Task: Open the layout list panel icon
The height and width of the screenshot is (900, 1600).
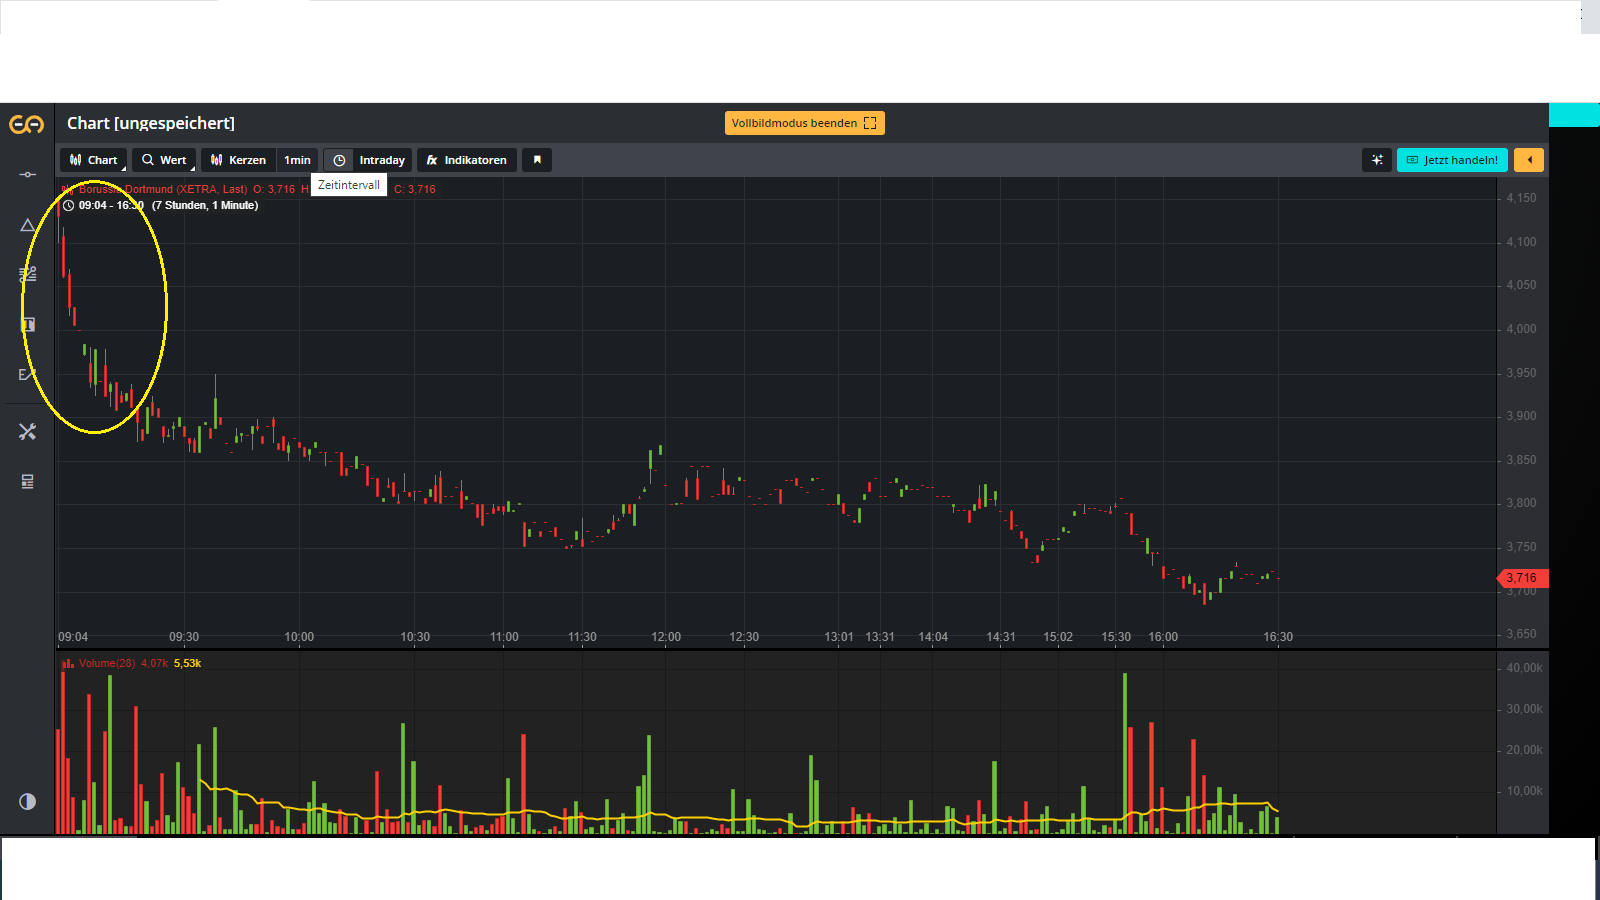Action: [27, 481]
